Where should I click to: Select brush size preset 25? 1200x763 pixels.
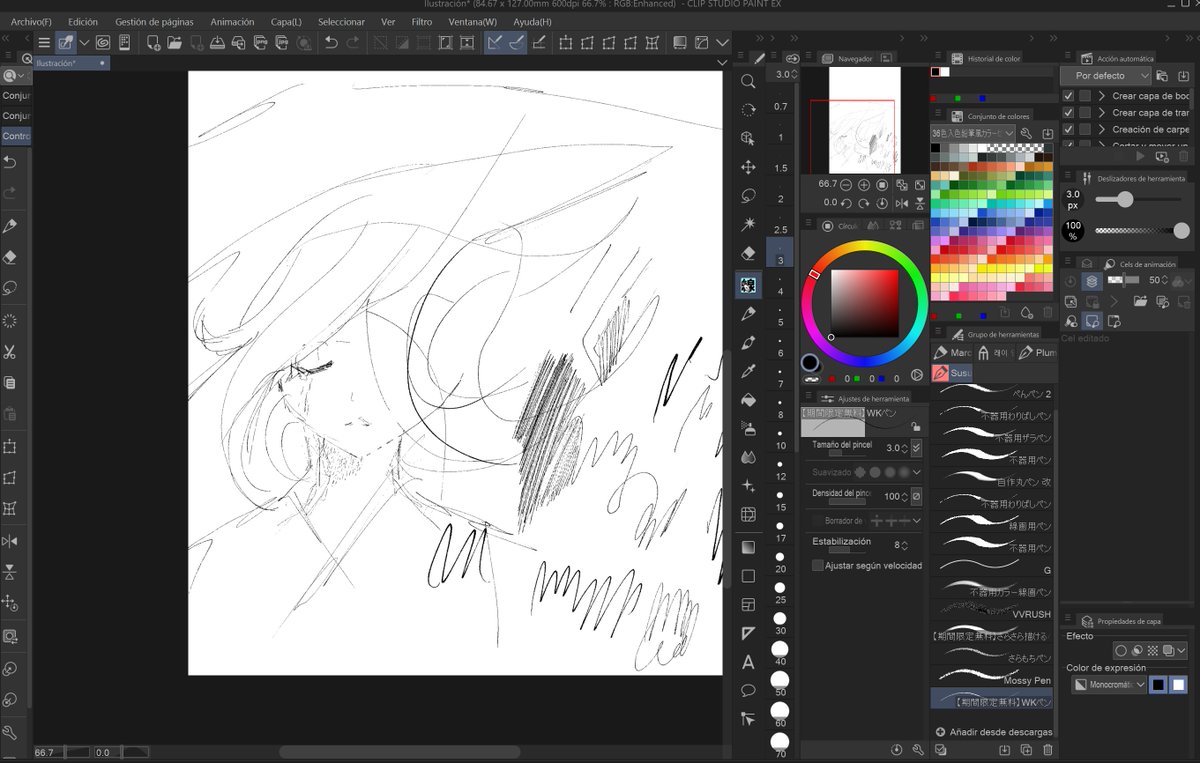point(780,592)
